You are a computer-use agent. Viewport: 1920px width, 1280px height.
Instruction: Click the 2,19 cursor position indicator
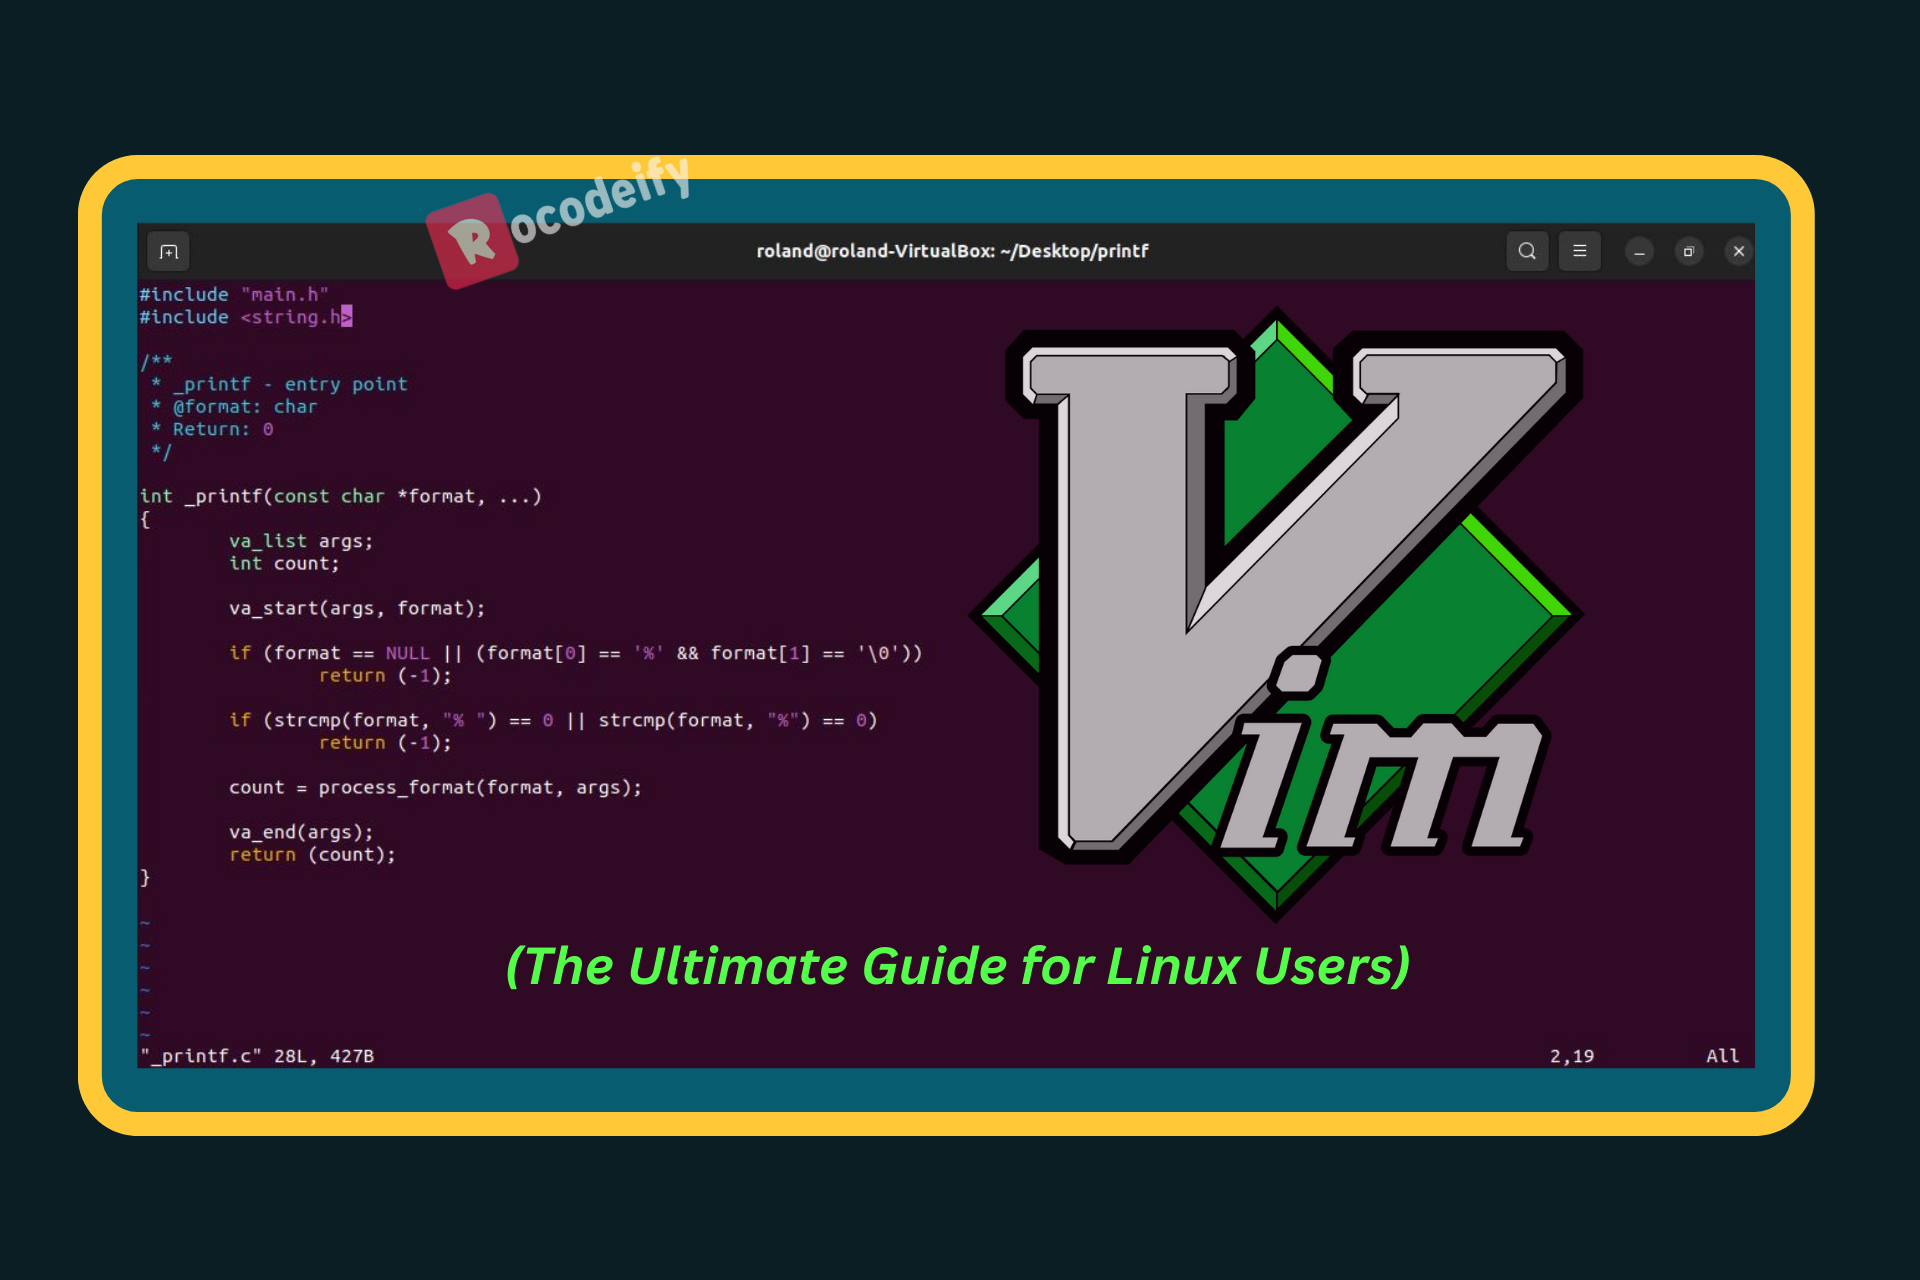[x=1571, y=1056]
